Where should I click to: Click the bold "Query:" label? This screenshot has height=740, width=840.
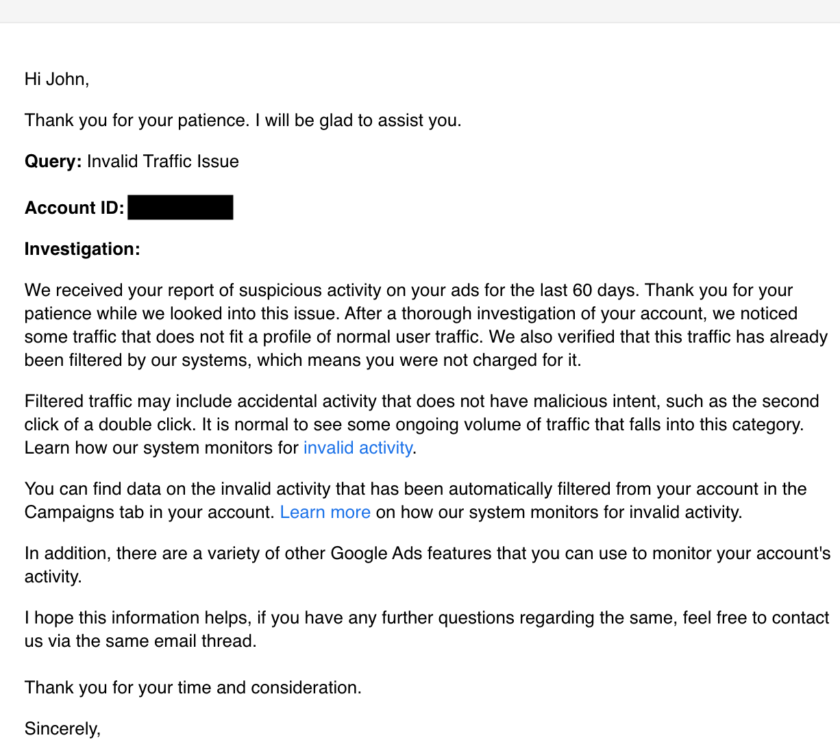tap(53, 161)
